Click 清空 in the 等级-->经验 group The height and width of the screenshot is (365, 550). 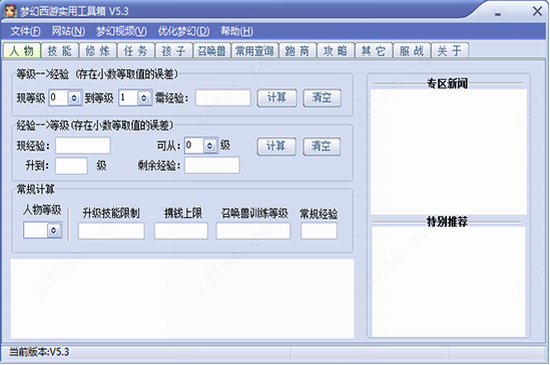[x=322, y=97]
